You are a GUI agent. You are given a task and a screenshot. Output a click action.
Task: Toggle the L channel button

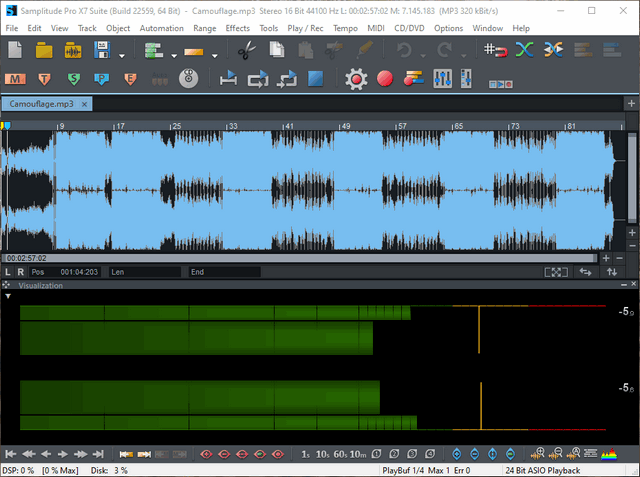point(8,271)
